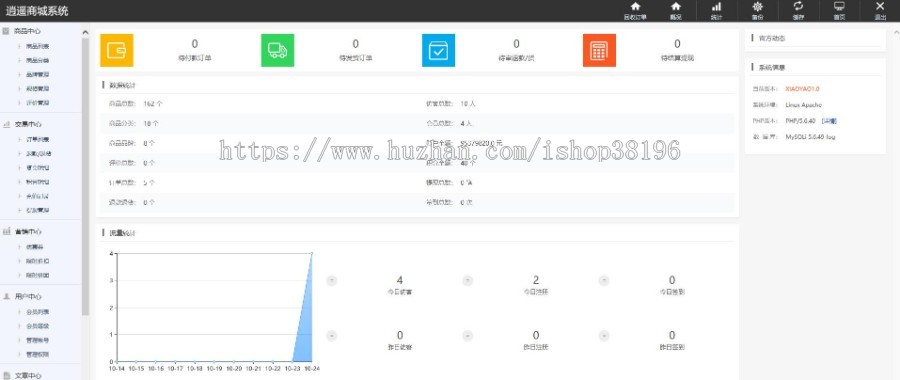Click the gear icon in the top bar
The height and width of the screenshot is (380, 900).
click(758, 6)
